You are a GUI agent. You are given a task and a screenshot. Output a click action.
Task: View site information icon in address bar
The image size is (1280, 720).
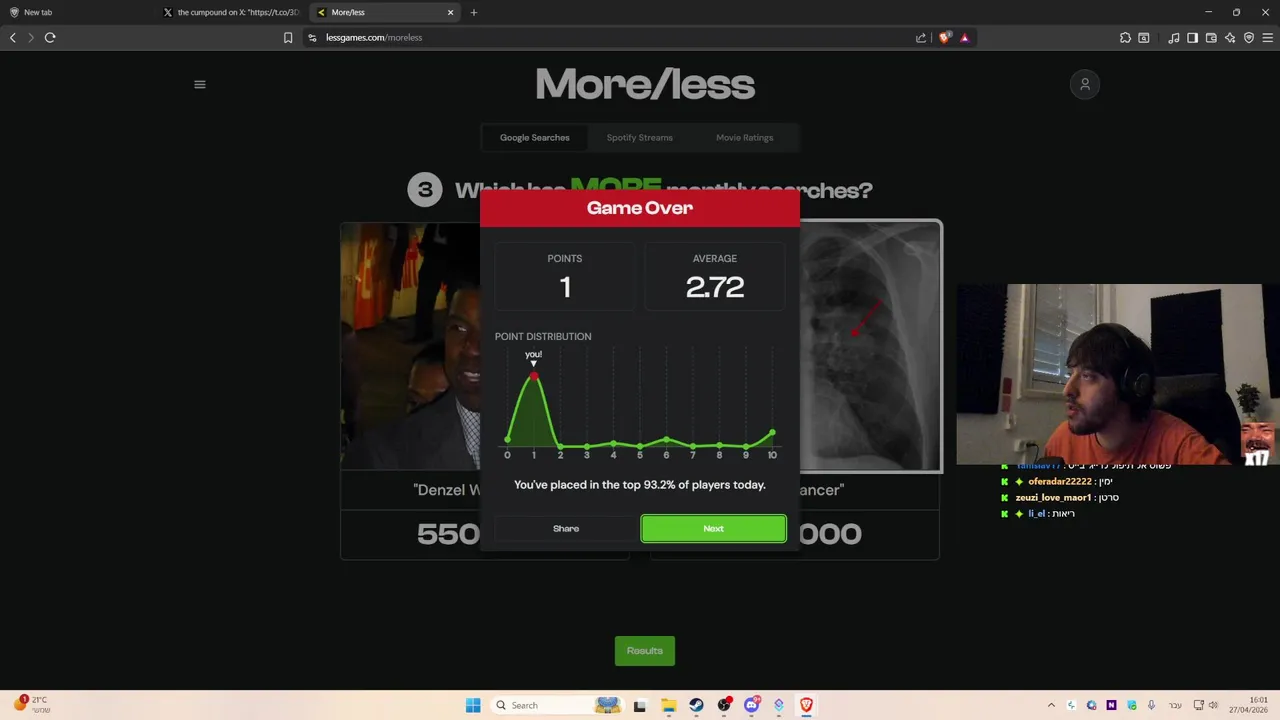coord(312,37)
